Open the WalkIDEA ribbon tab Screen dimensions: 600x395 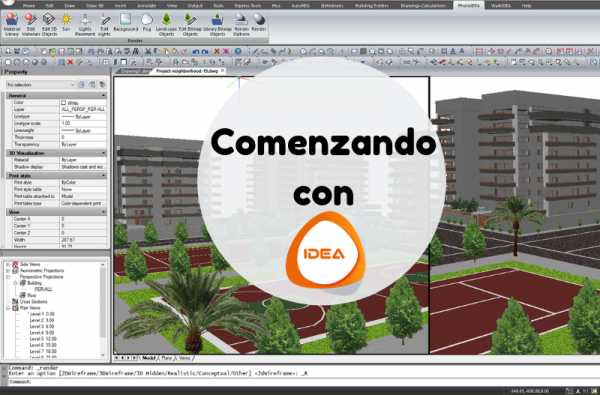coord(501,6)
